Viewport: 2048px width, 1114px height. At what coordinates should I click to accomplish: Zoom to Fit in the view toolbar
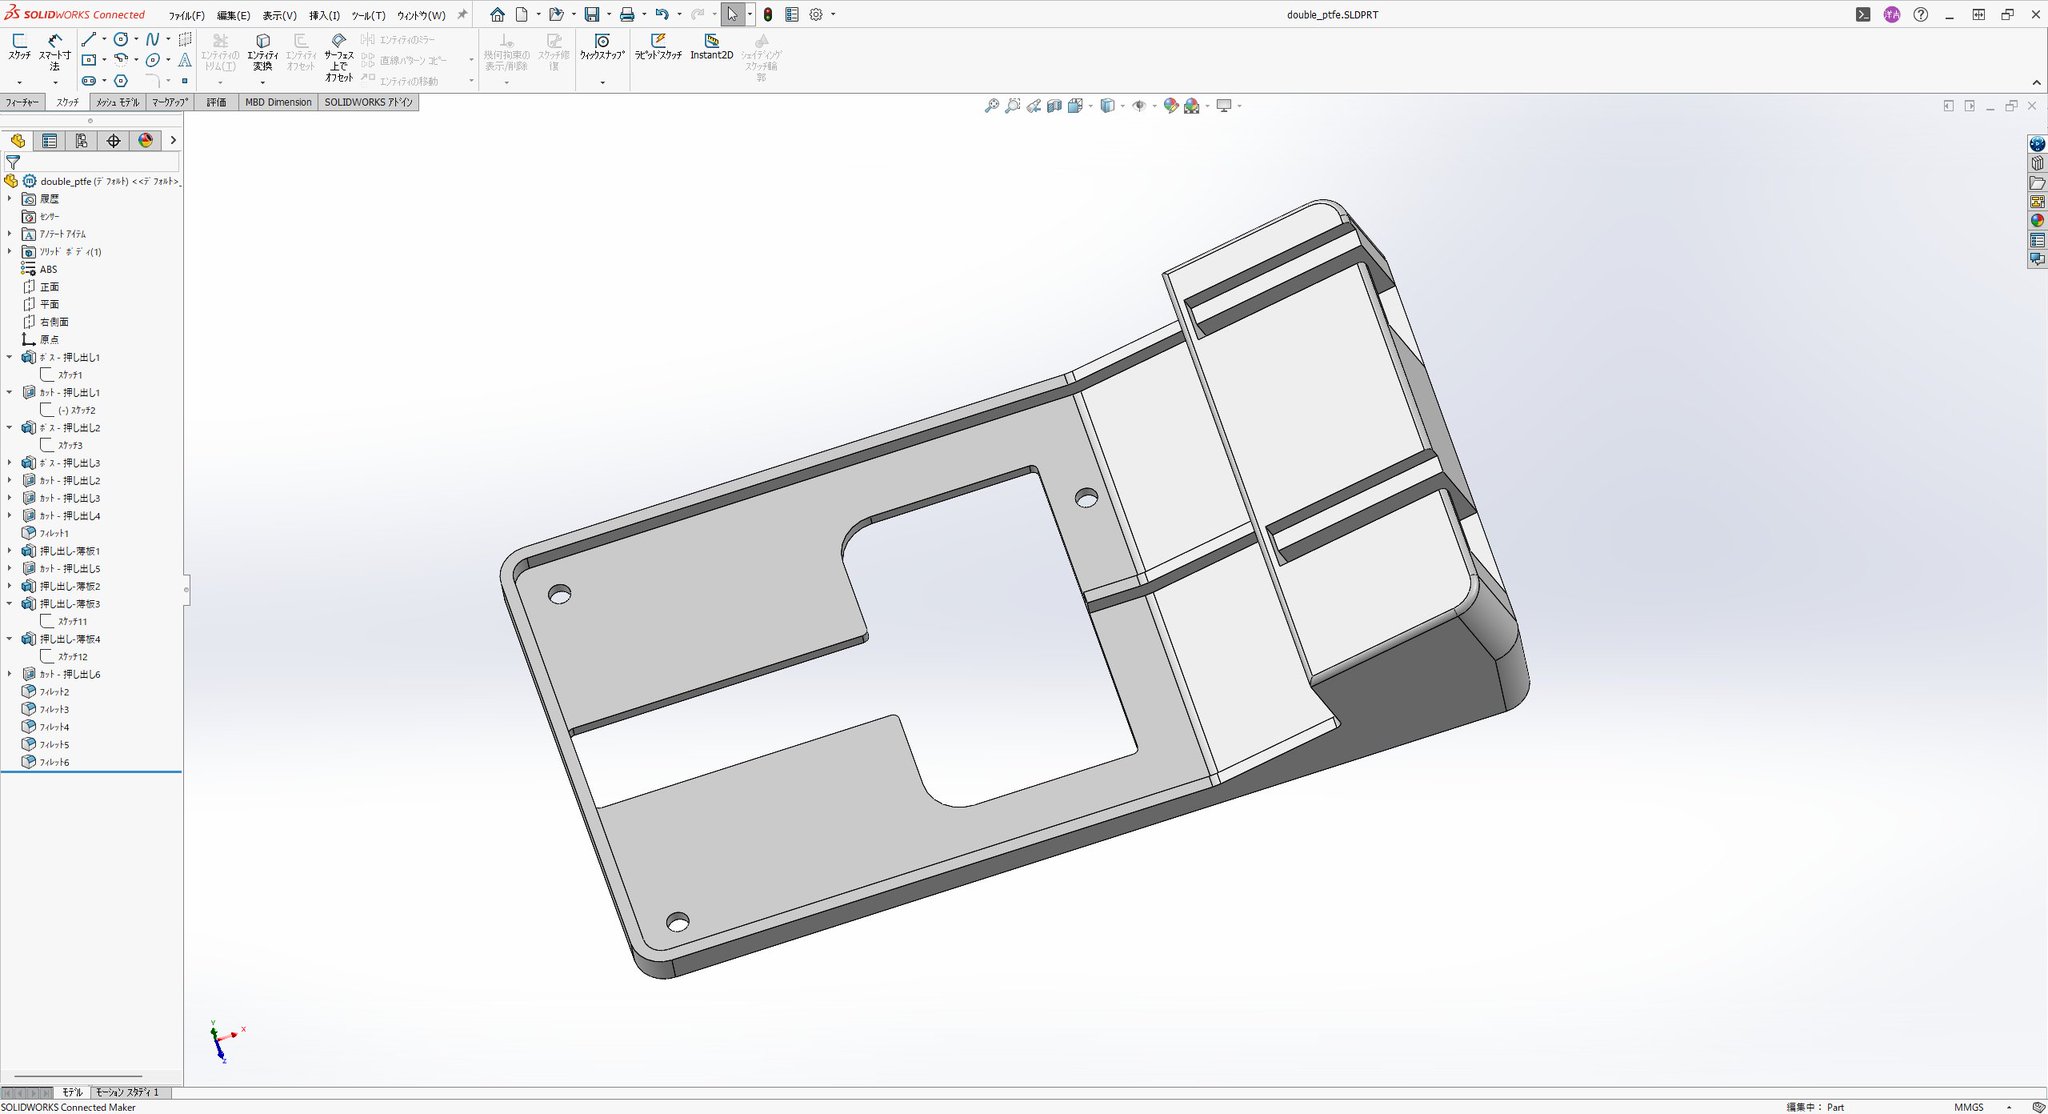tap(991, 105)
